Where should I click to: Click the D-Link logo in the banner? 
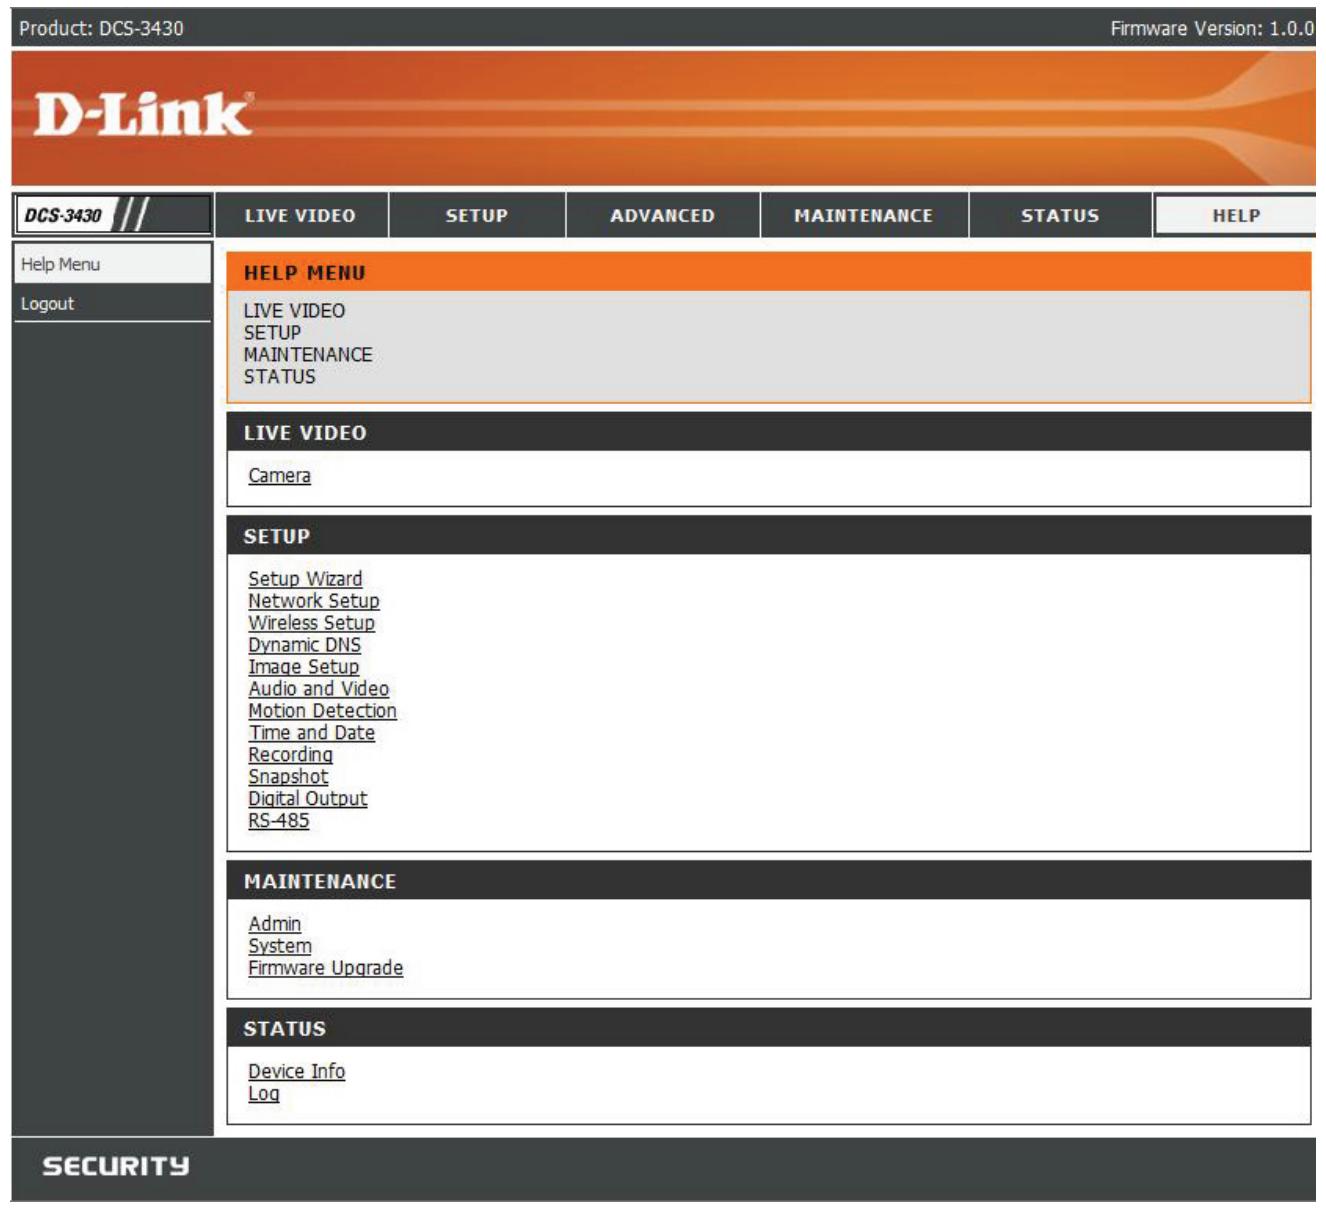pyautogui.click(x=143, y=115)
